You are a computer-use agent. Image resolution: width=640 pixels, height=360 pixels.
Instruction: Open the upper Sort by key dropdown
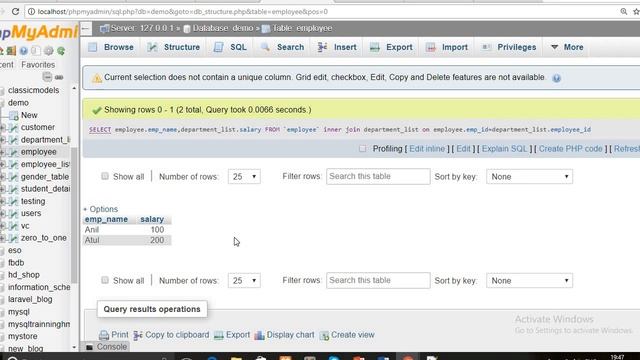click(x=529, y=177)
